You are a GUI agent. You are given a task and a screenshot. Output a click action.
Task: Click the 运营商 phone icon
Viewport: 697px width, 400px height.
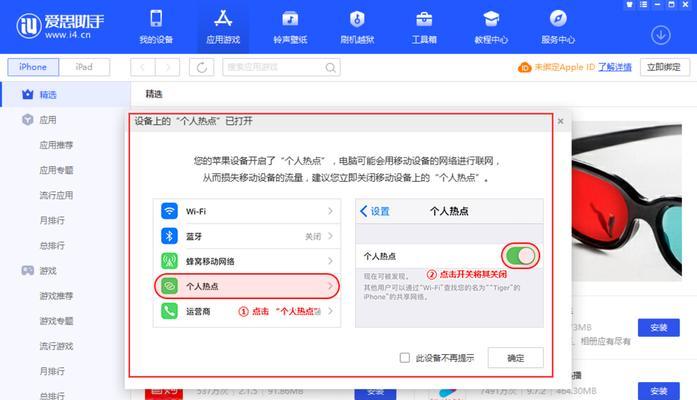[169, 311]
